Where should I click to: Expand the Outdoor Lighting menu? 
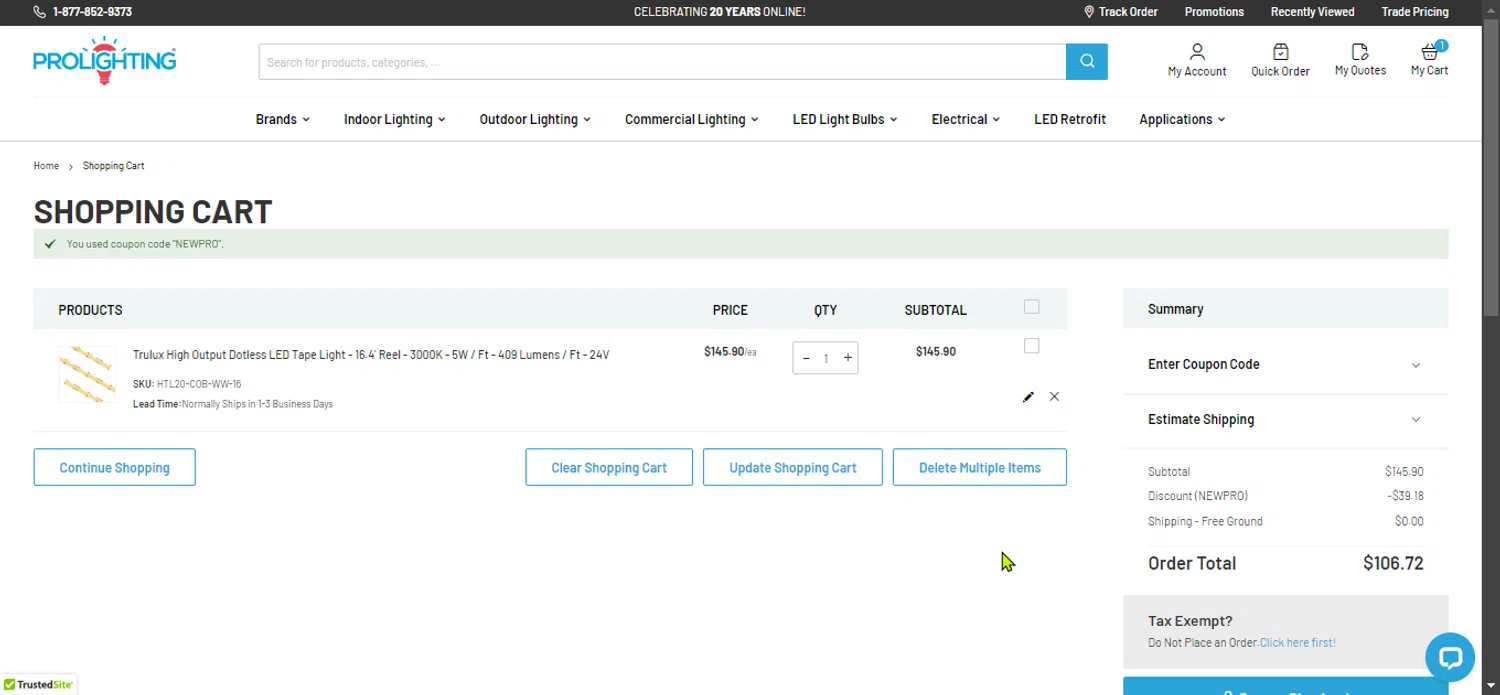coord(535,119)
